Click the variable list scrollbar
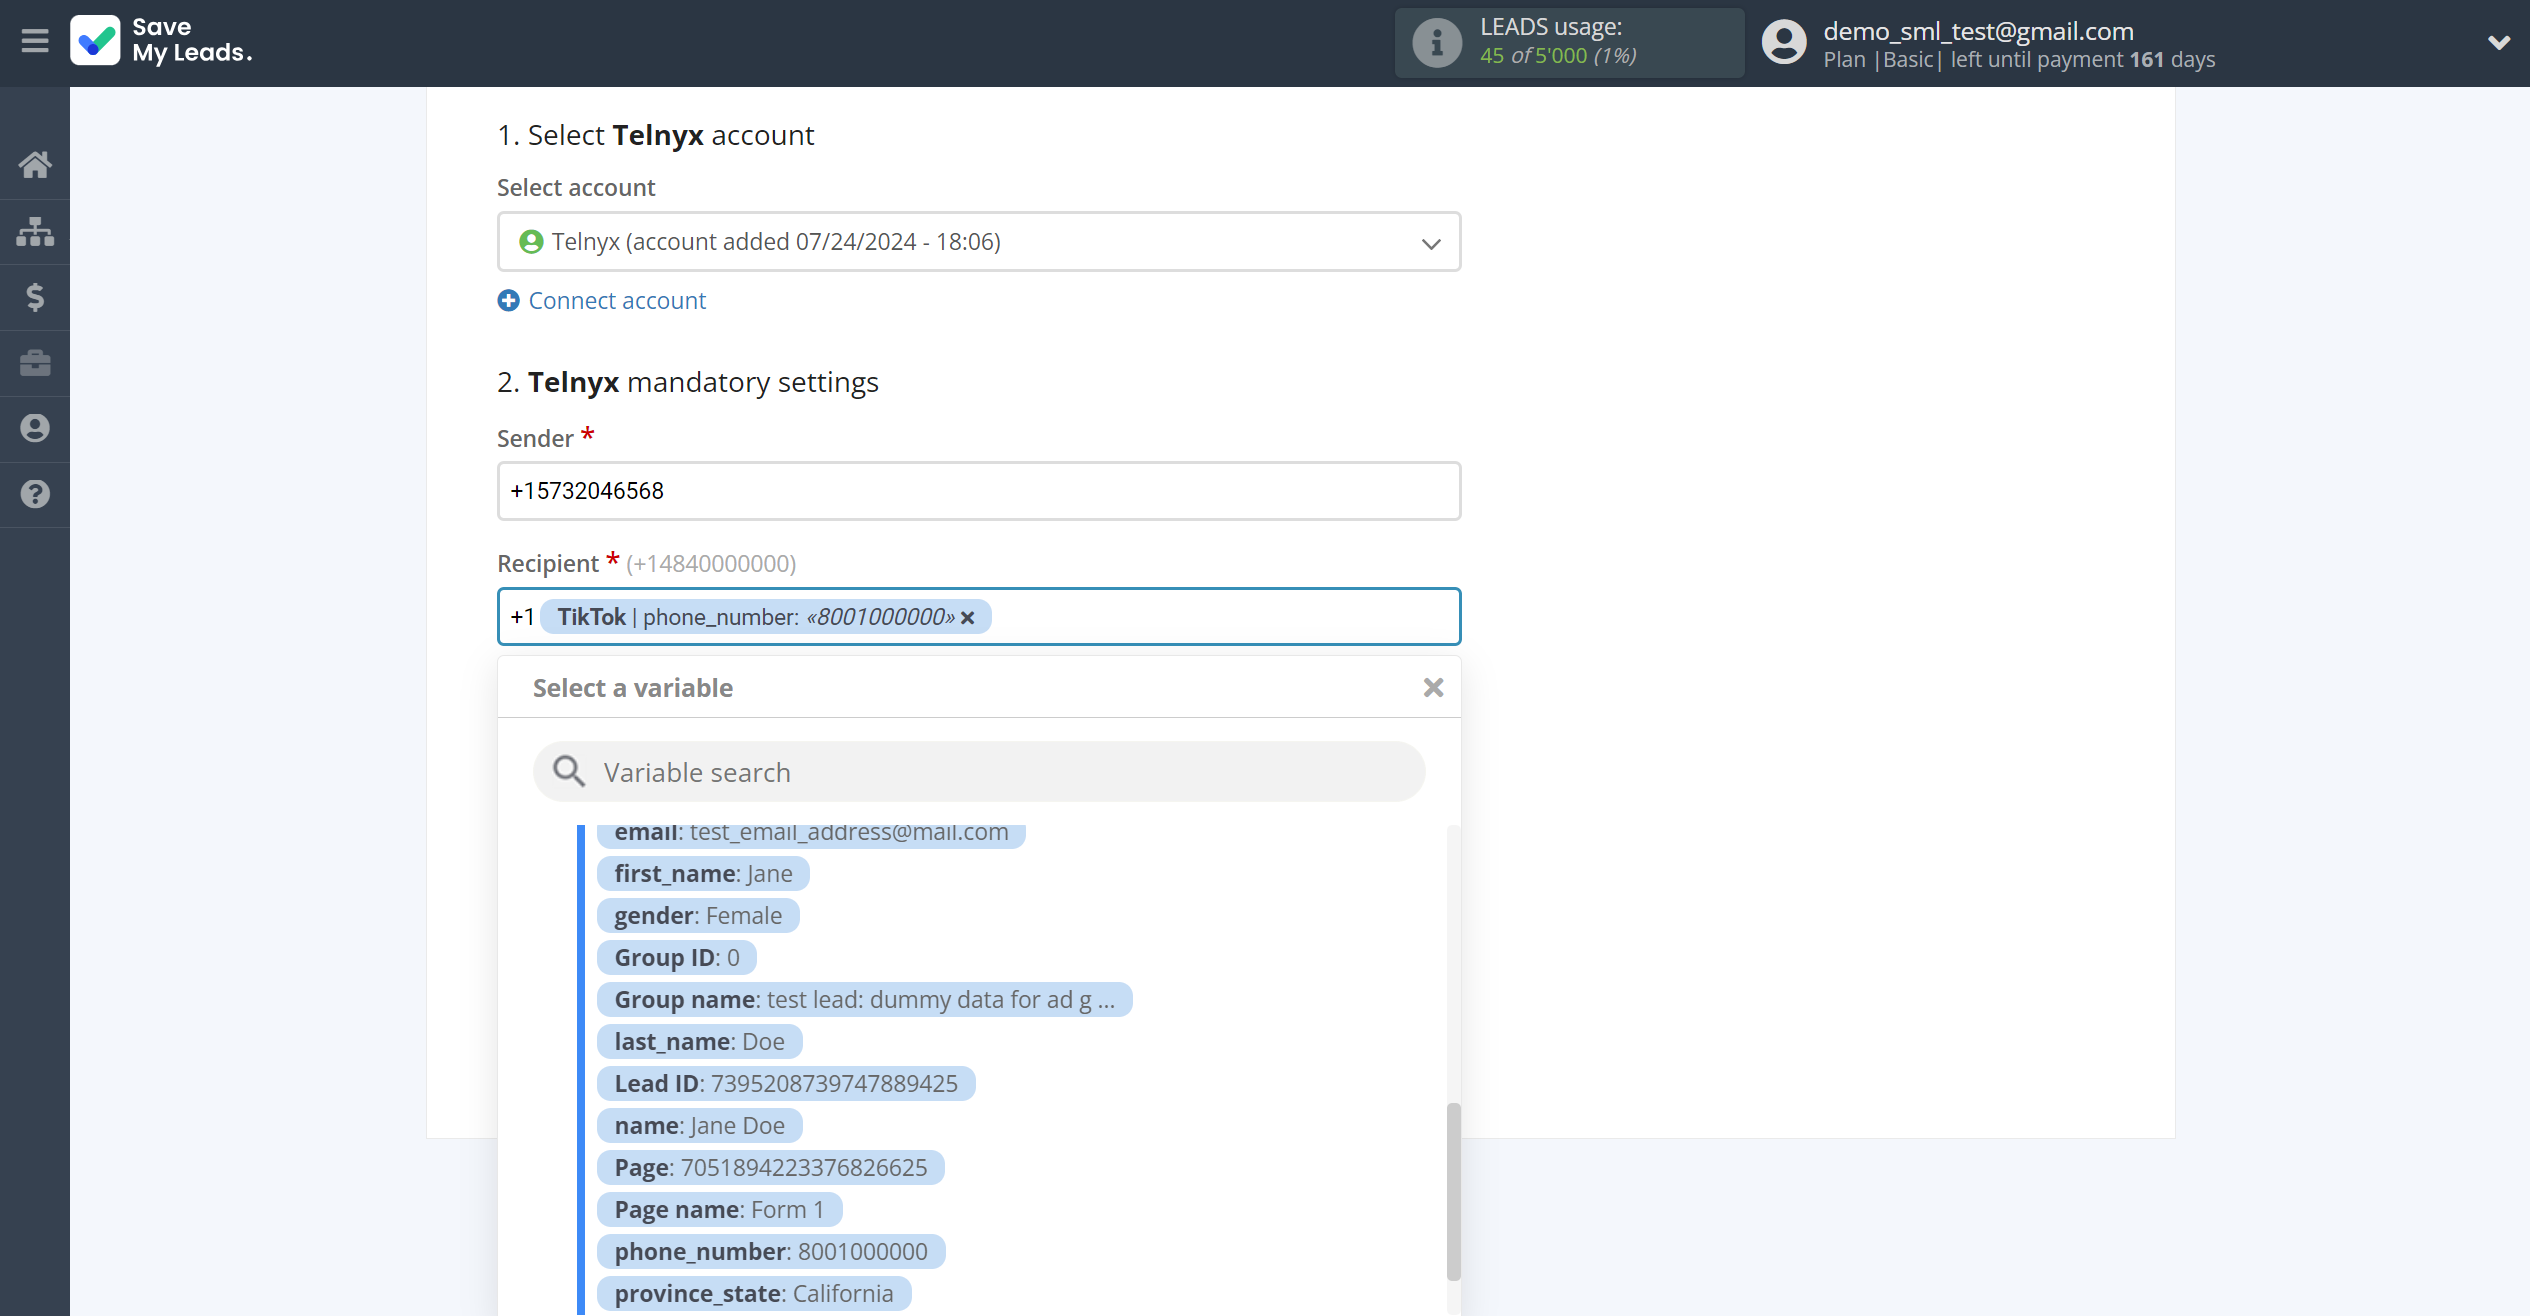 coord(1453,1191)
